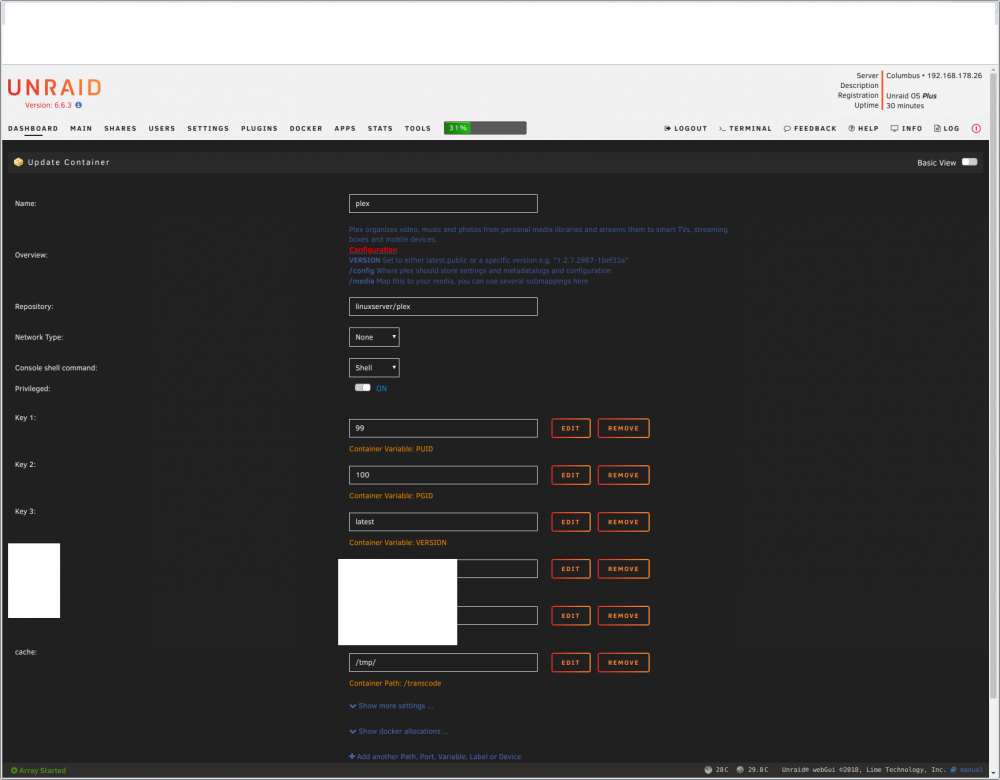This screenshot has height=780, width=1000.
Task: Remove the VERSION variable
Action: 624,522
